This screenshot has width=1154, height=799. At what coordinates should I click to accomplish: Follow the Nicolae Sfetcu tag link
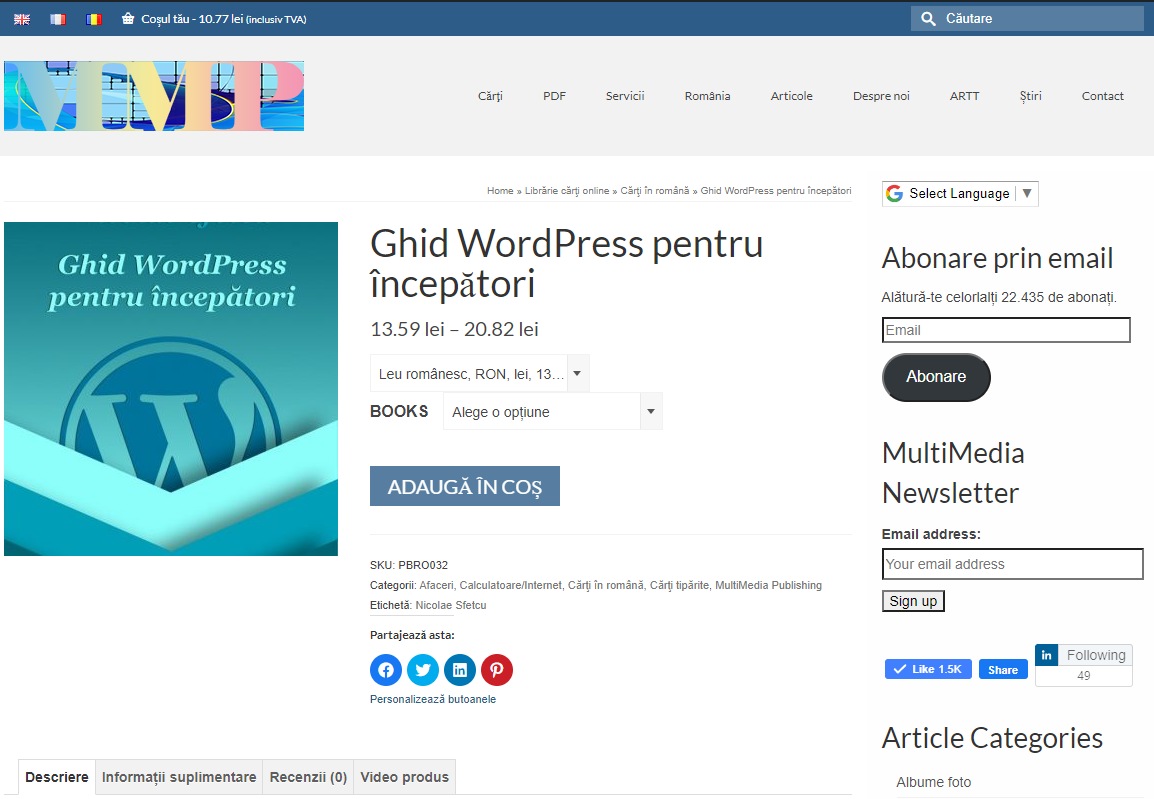click(x=451, y=606)
